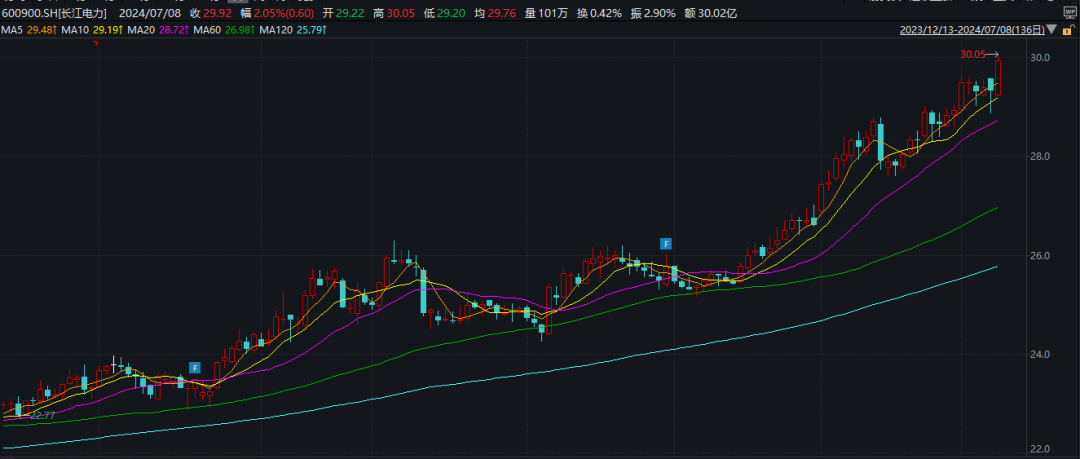Click the rightmost blue F event marker
Screen dimensions: 1080x459
click(x=666, y=243)
